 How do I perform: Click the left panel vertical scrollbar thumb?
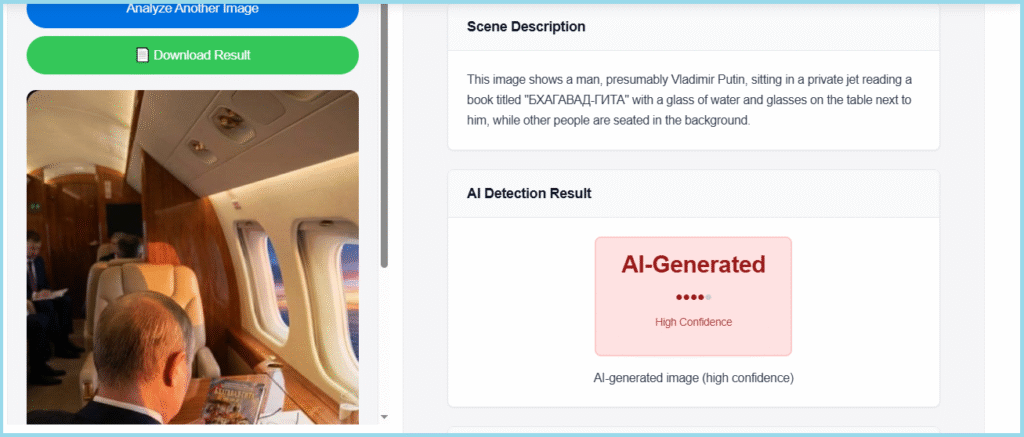(385, 140)
